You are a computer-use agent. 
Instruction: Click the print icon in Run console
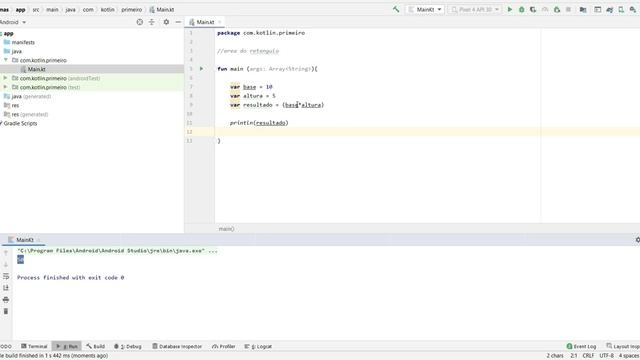pyautogui.click(x=6, y=300)
